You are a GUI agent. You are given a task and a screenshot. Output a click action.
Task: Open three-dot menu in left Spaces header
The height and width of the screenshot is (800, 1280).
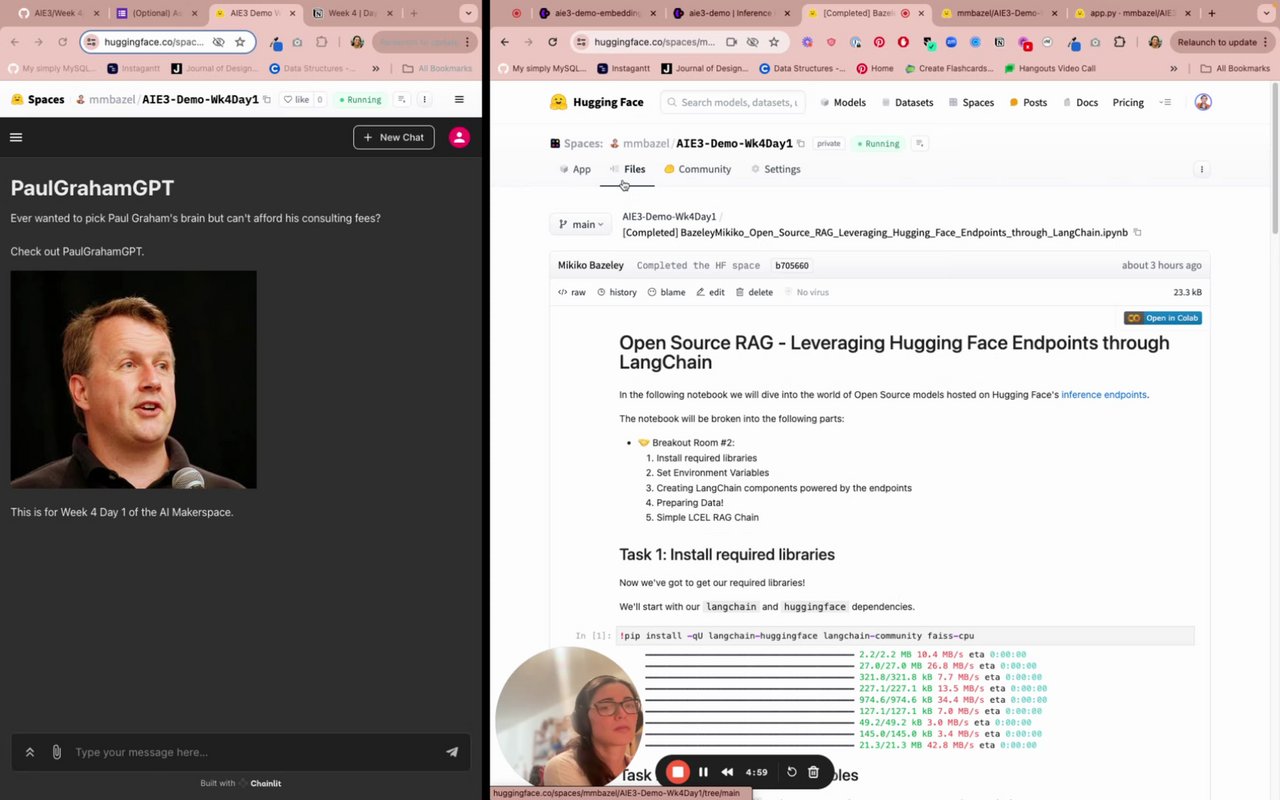(x=424, y=100)
